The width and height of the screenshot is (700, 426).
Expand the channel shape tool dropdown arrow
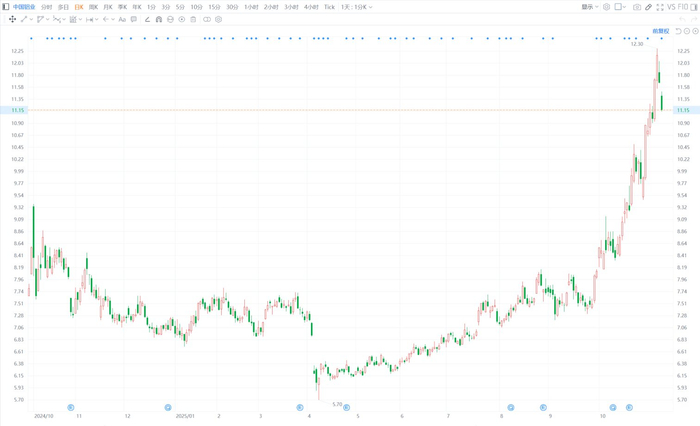[x=48, y=19]
